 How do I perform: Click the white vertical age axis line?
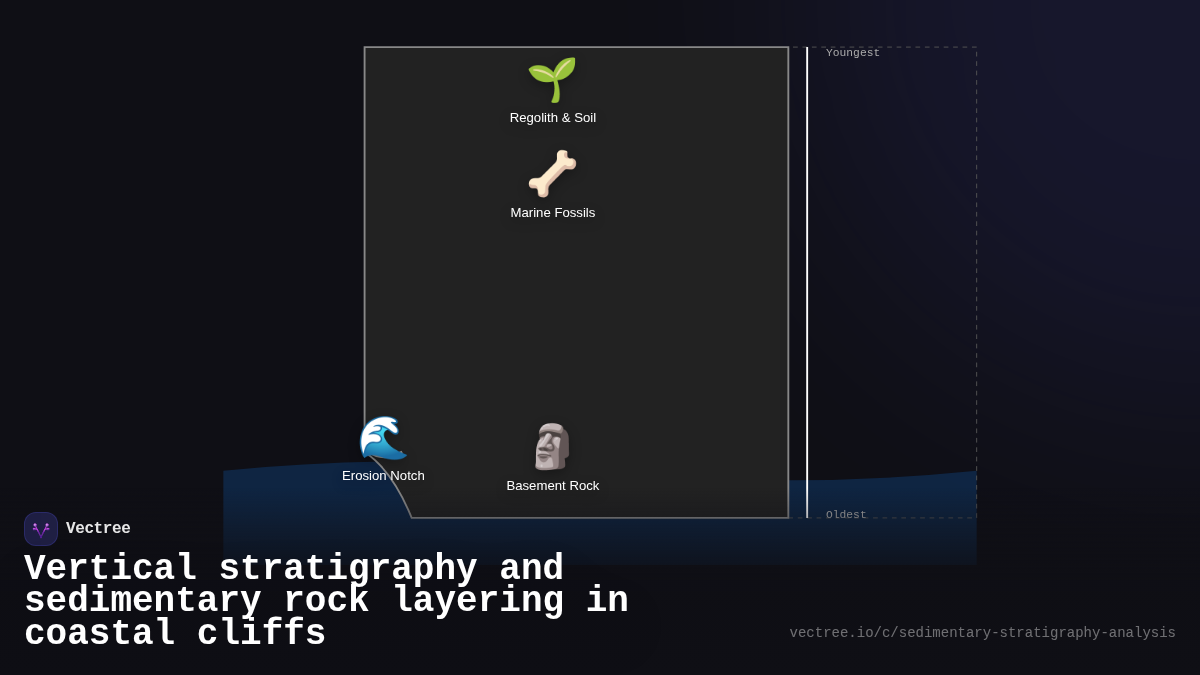point(807,280)
